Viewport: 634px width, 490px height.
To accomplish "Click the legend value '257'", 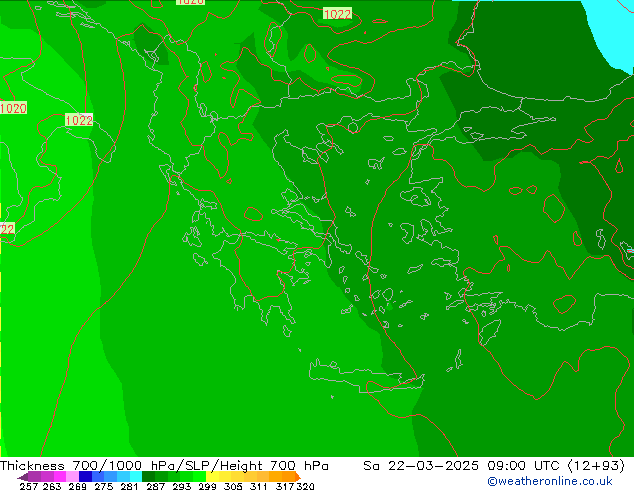I will (29, 486).
